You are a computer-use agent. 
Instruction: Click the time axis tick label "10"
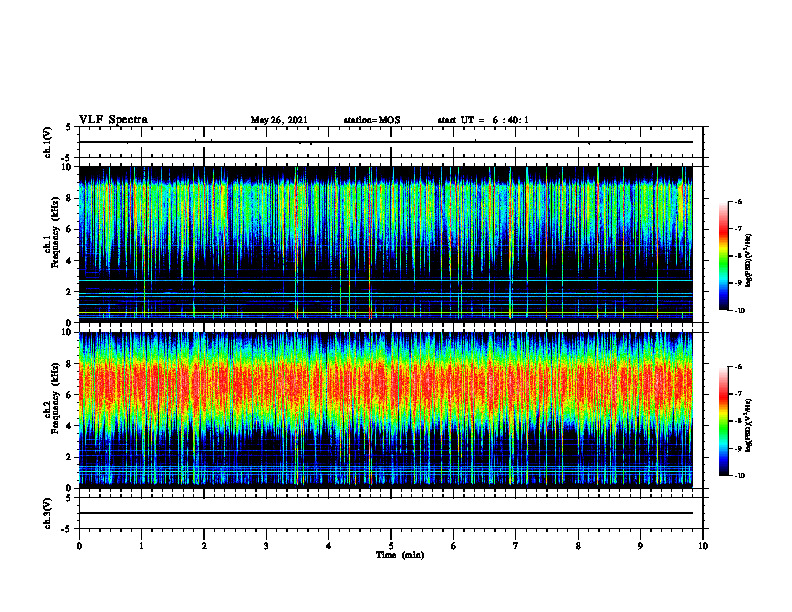coord(703,546)
